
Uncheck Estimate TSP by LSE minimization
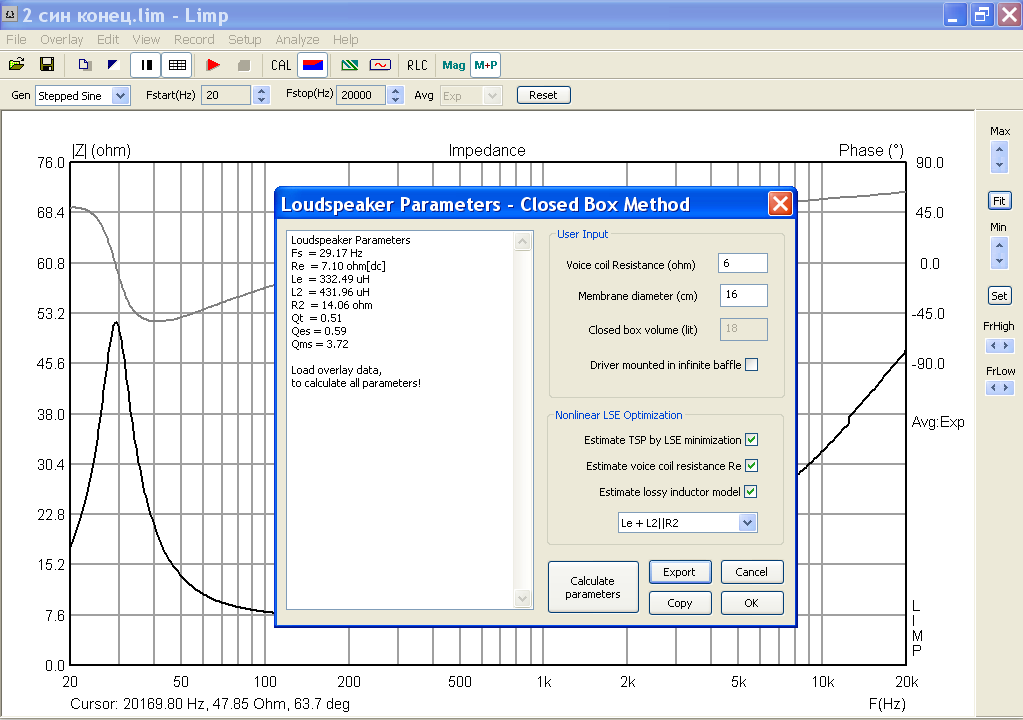[x=751, y=440]
